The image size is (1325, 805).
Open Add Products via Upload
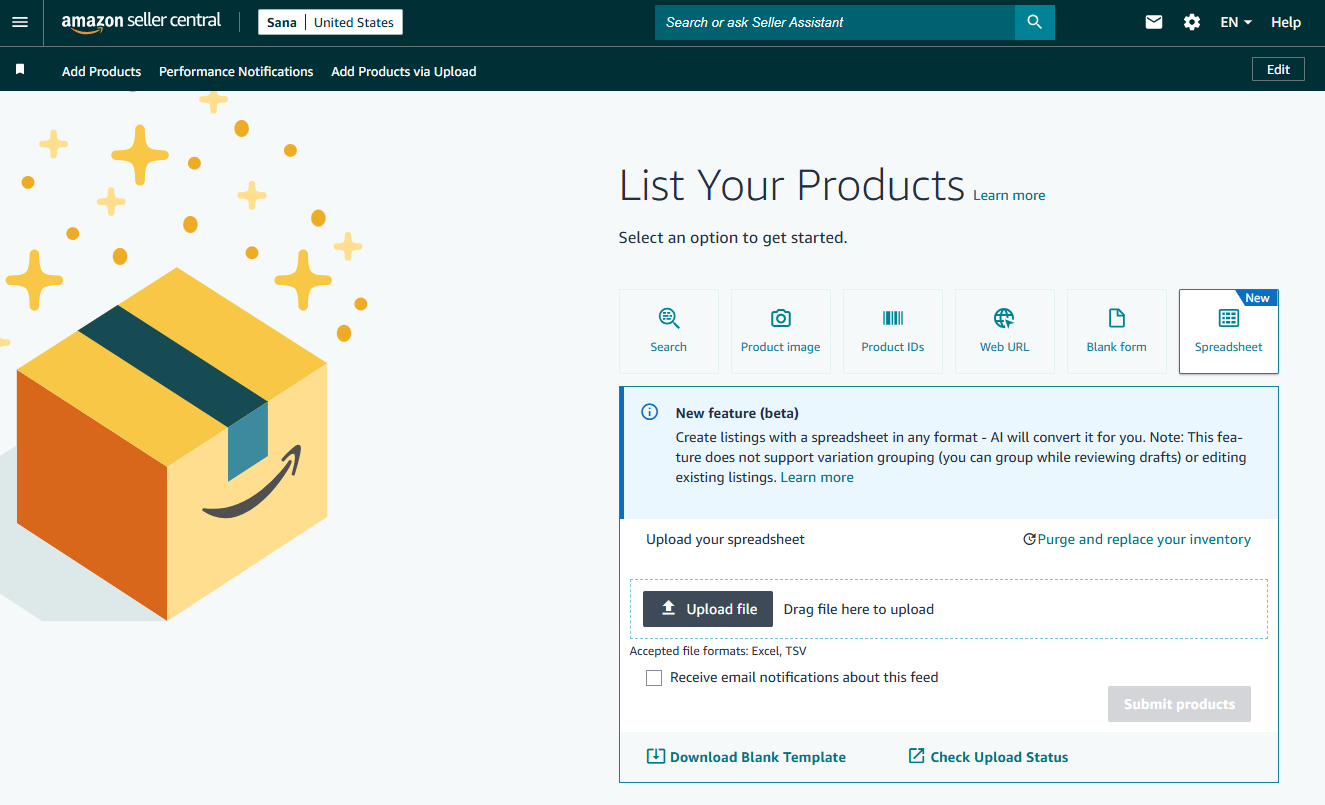tap(403, 71)
